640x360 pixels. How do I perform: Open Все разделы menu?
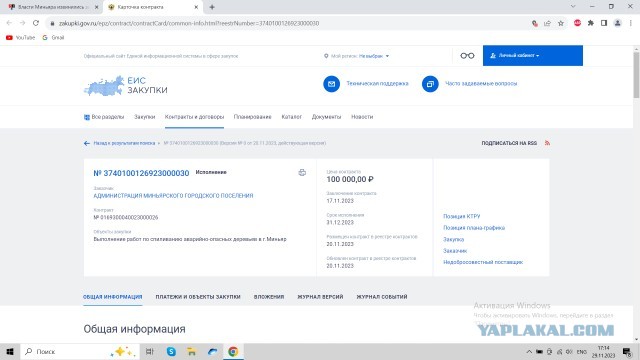tap(104, 117)
